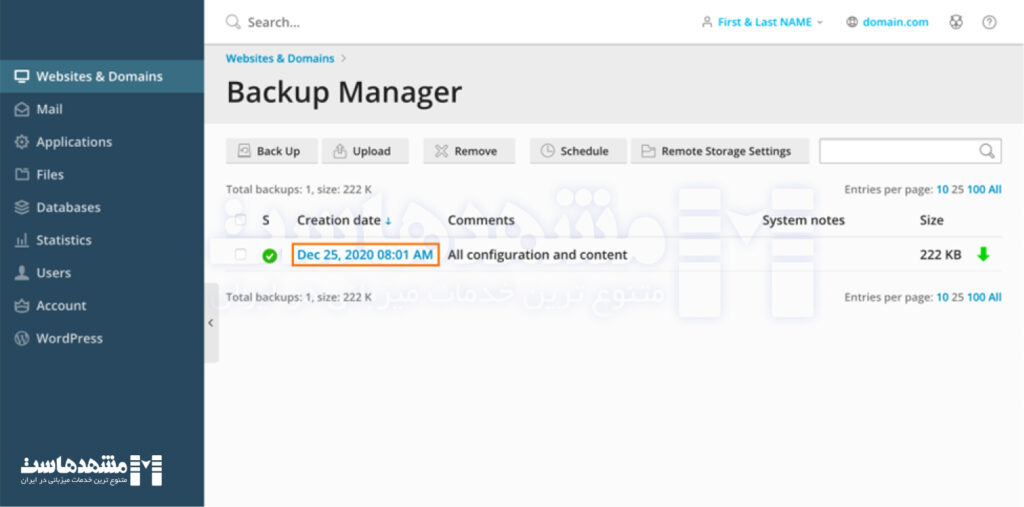Screen dimensions: 1024x507
Task: Open the Dec 25, 2020 08:01 AM backup link
Action: (x=365, y=255)
